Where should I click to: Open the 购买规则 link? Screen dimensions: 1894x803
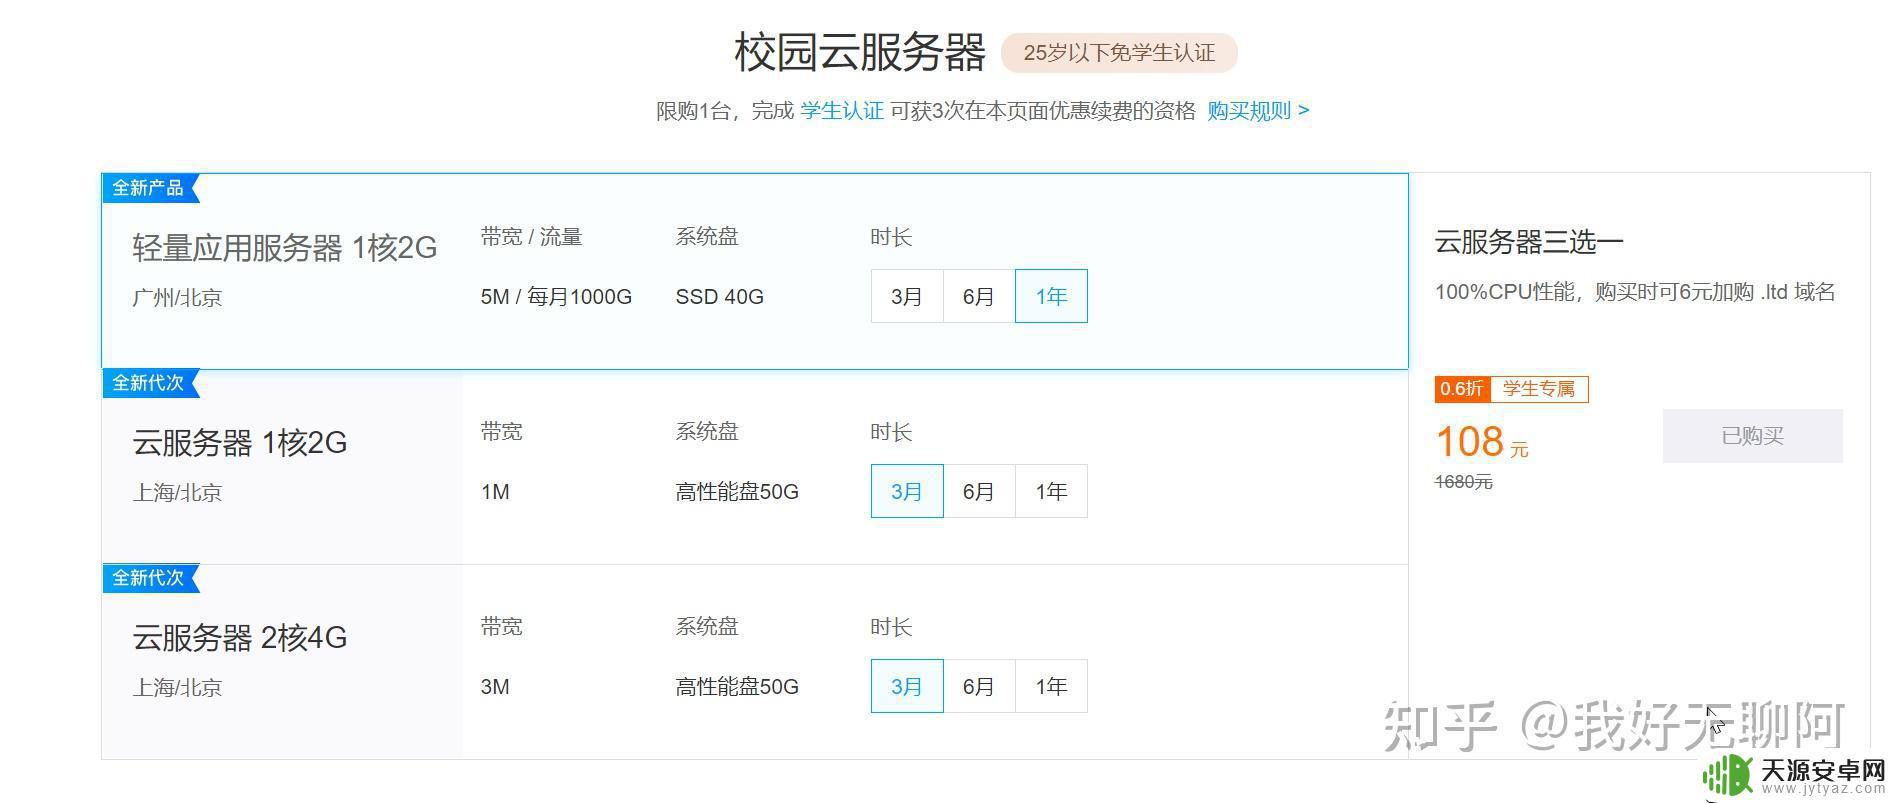point(1258,111)
